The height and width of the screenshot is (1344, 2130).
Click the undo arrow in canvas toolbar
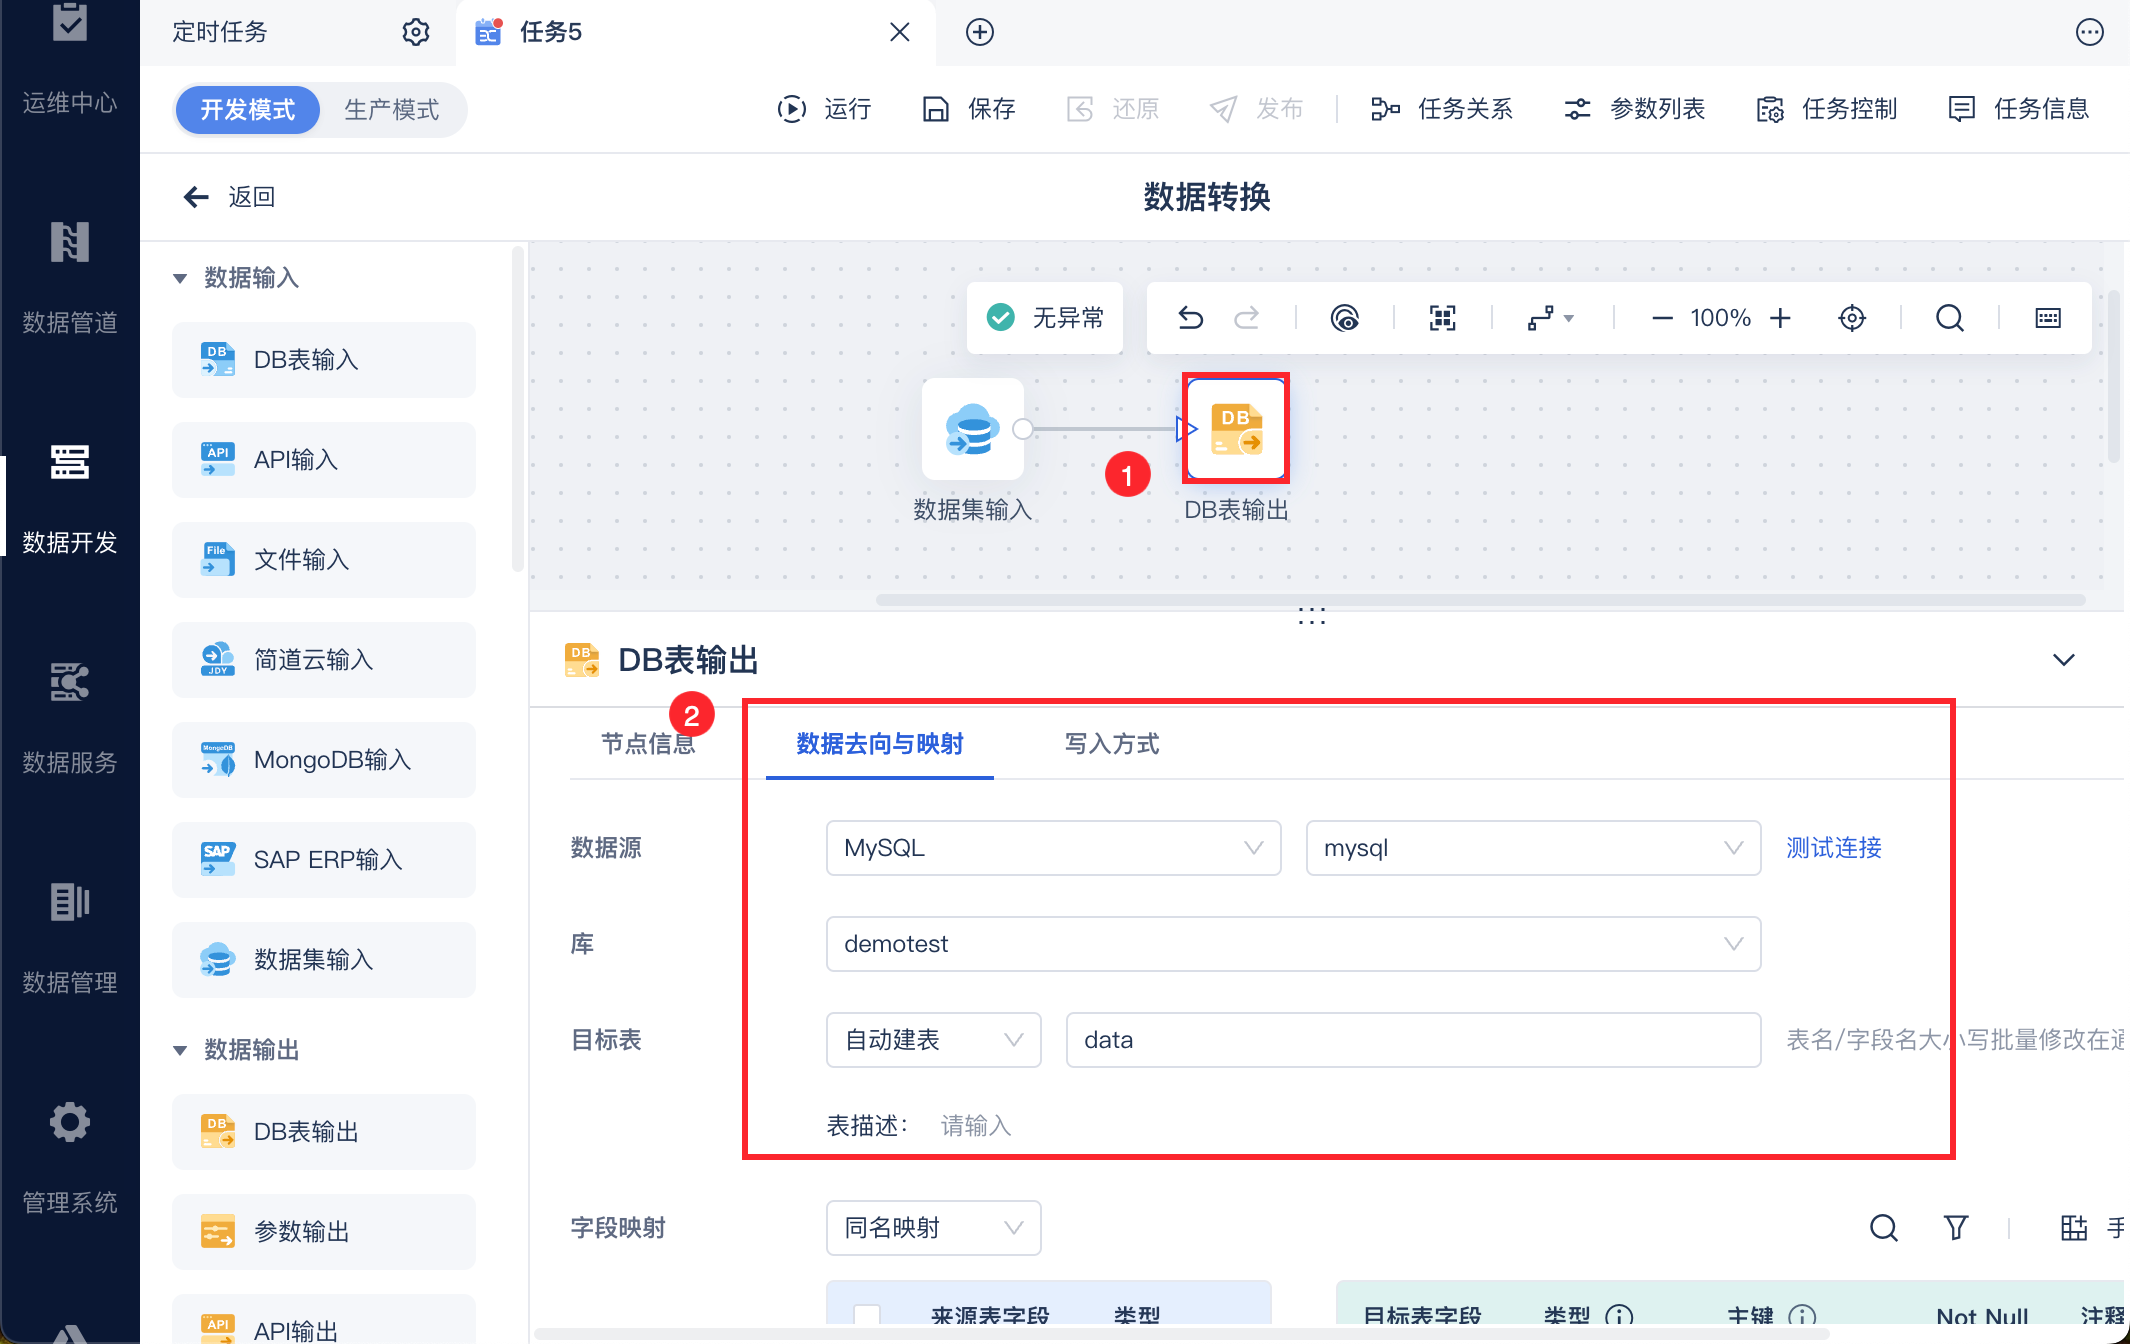click(x=1190, y=318)
